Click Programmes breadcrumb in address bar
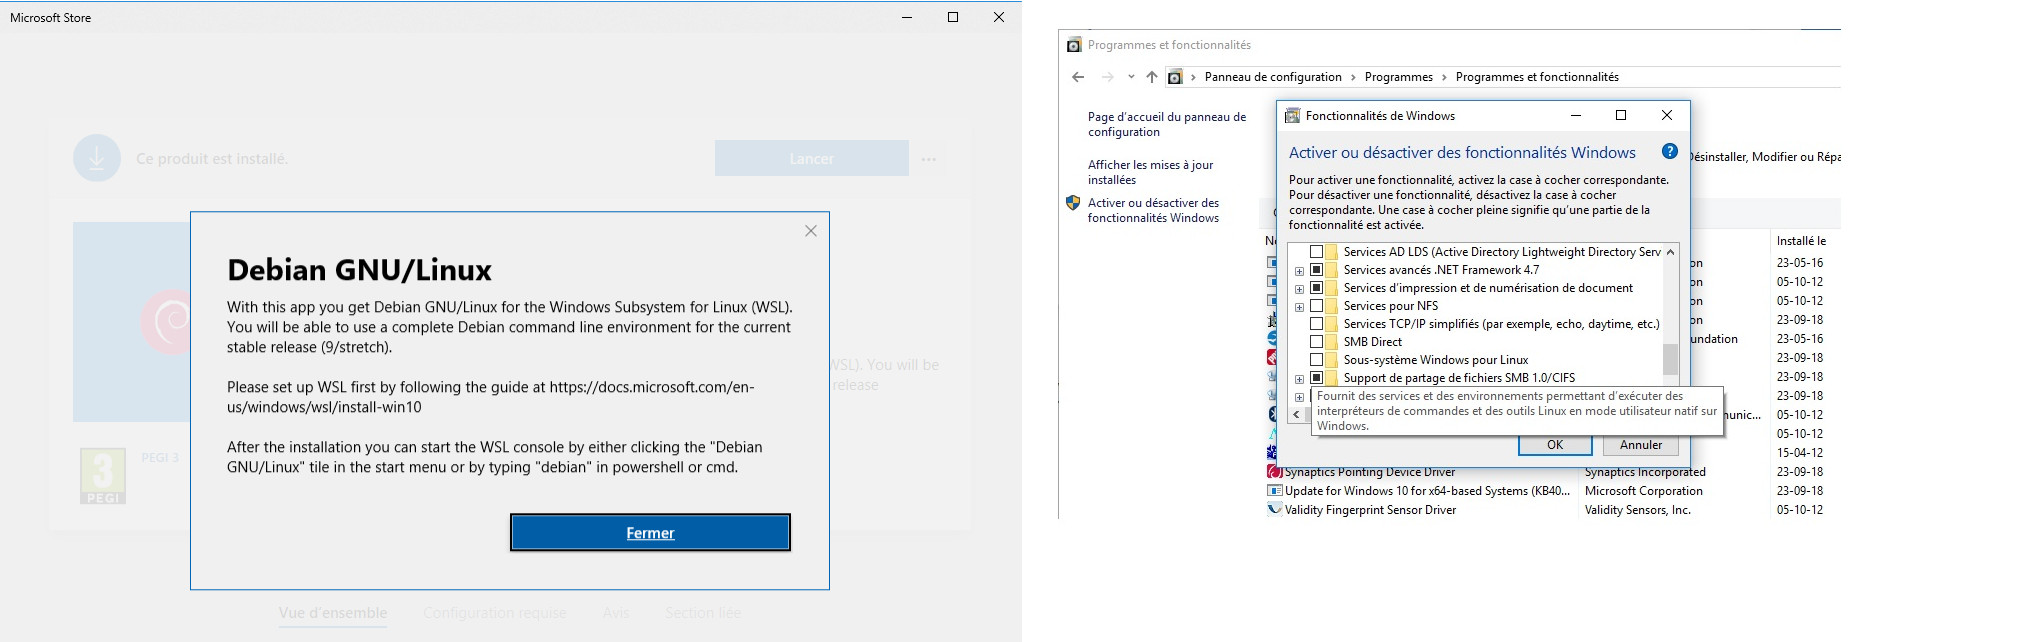Image resolution: width=2040 pixels, height=642 pixels. pos(1398,77)
